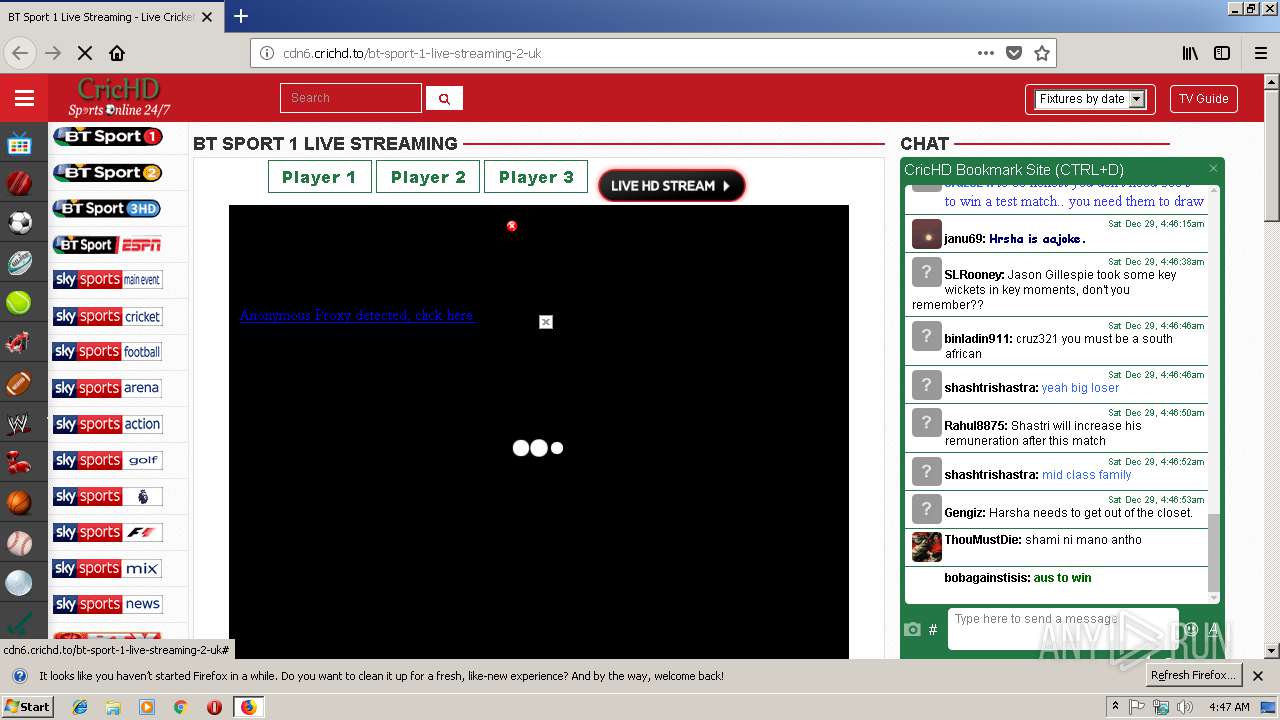Viewport: 1280px width, 720px height.
Task: Open Sky Sports Mix channel
Action: pyautogui.click(x=107, y=568)
